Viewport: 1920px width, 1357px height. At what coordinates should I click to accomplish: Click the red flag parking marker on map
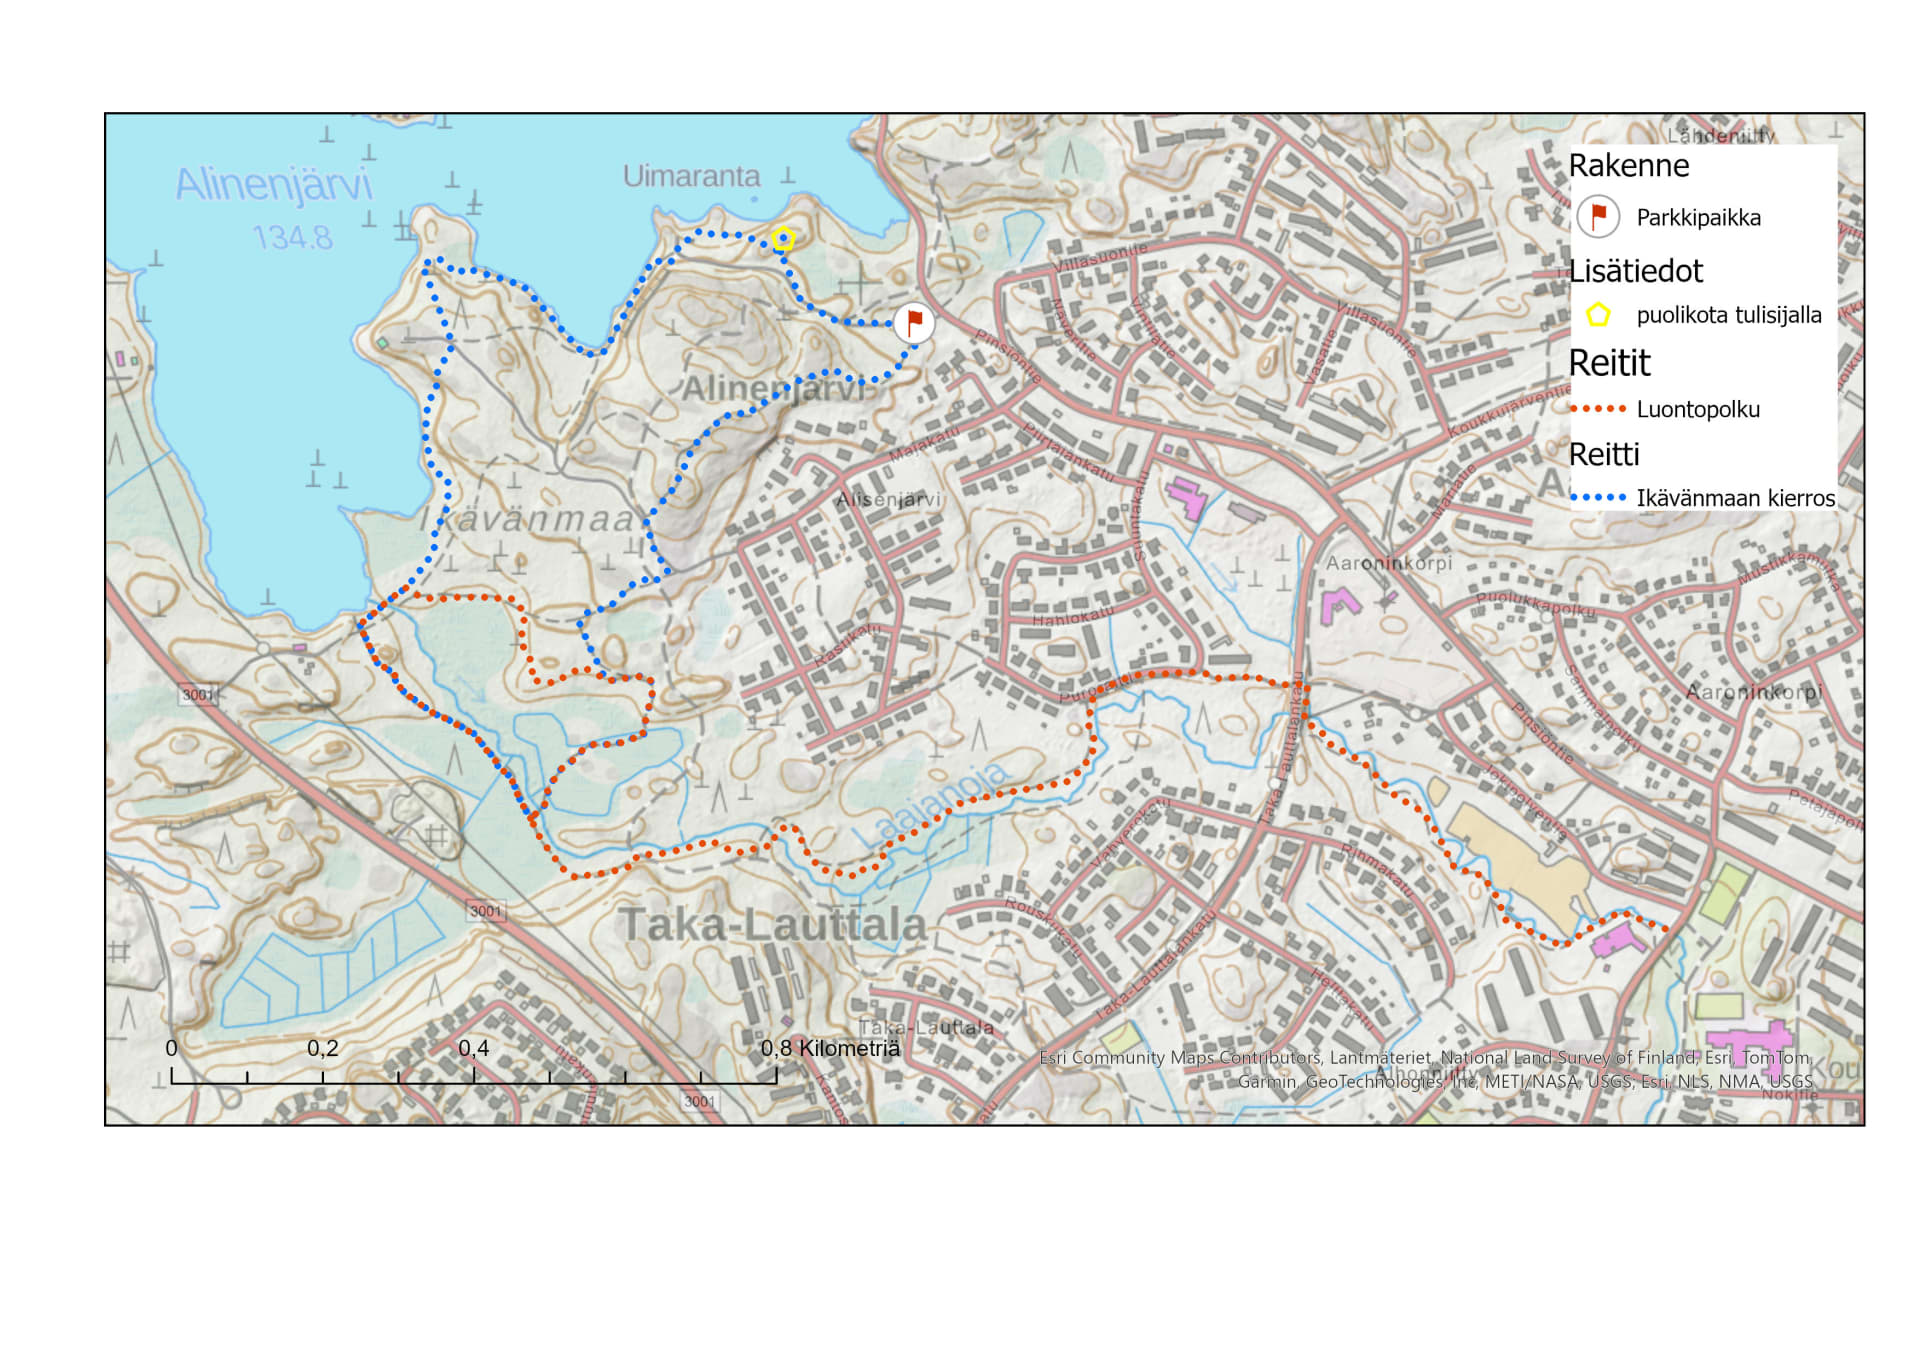913,323
